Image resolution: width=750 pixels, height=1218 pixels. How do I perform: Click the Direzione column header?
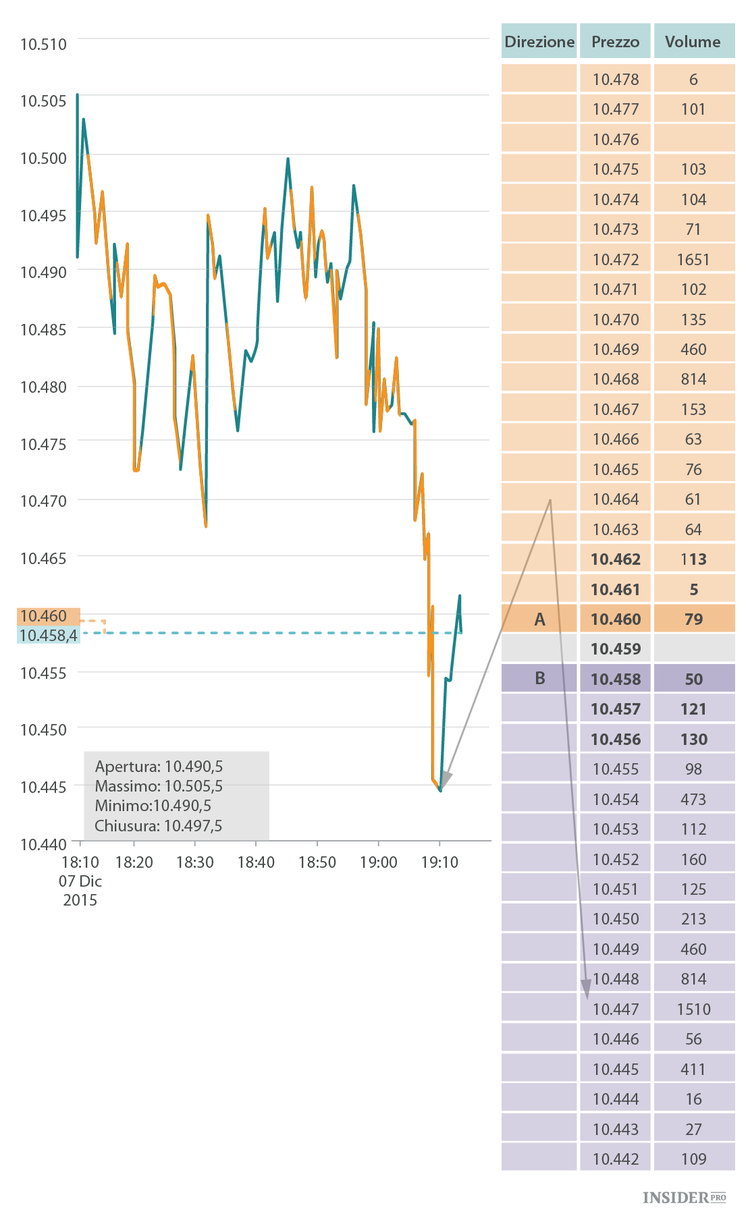point(539,42)
